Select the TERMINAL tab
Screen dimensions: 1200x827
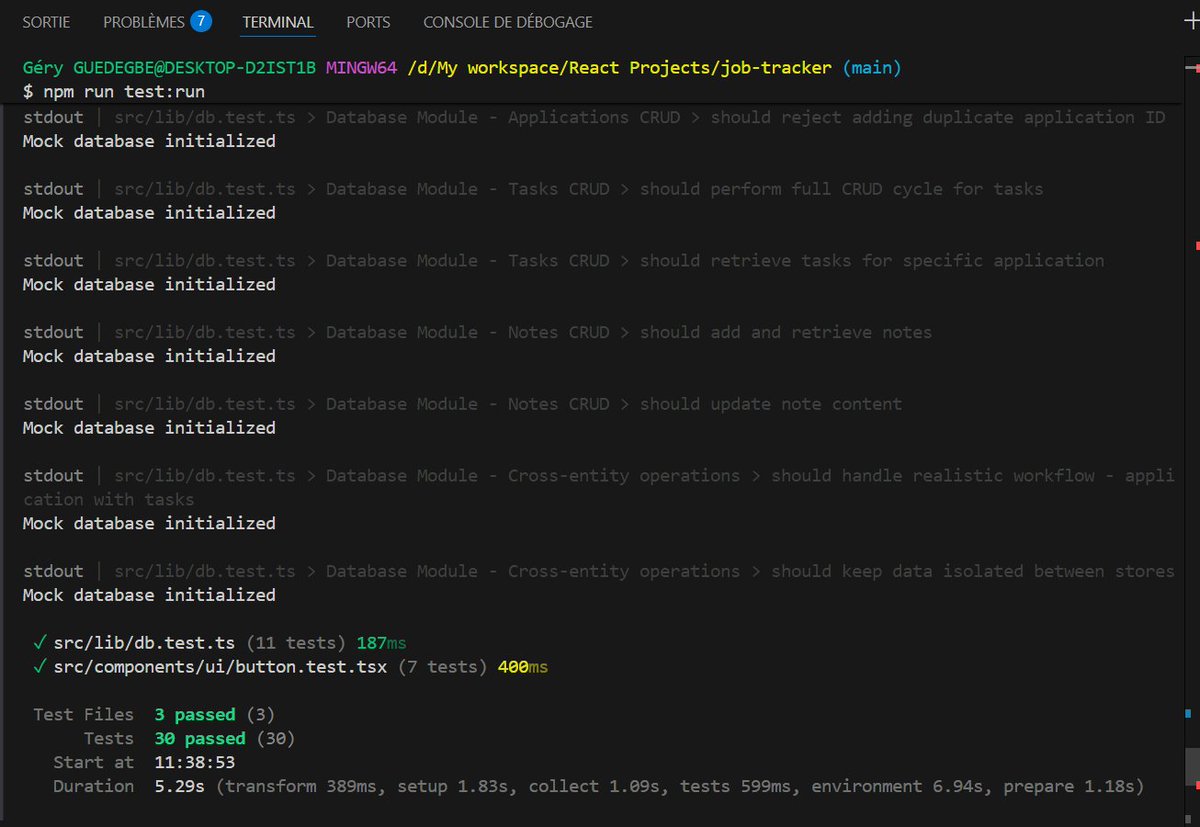(277, 21)
